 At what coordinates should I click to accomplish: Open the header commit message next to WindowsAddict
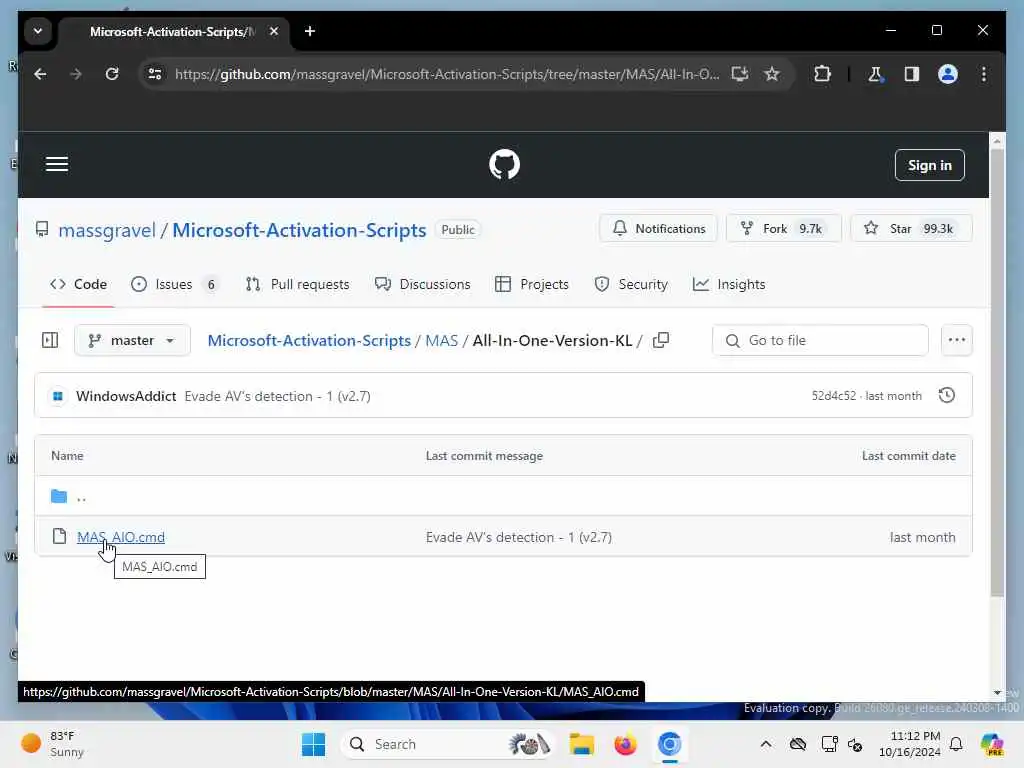point(278,396)
